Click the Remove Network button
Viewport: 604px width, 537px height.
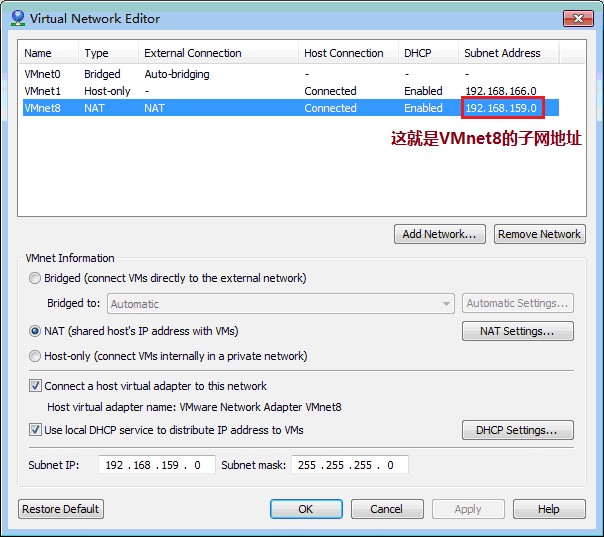(539, 234)
